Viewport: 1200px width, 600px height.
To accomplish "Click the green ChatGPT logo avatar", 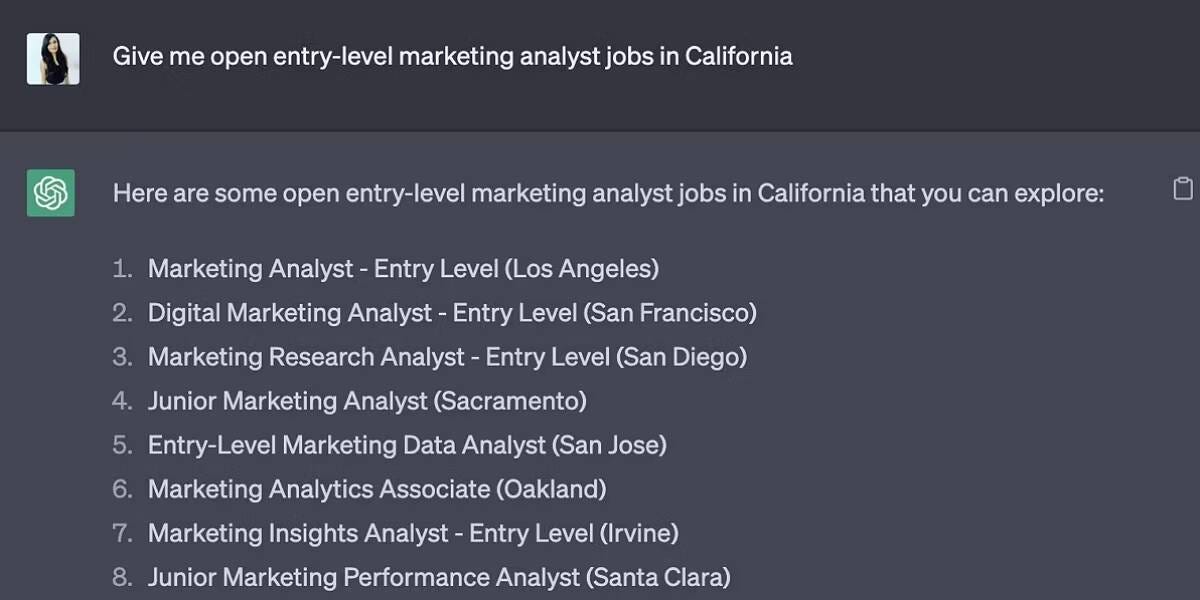I will pos(51,192).
